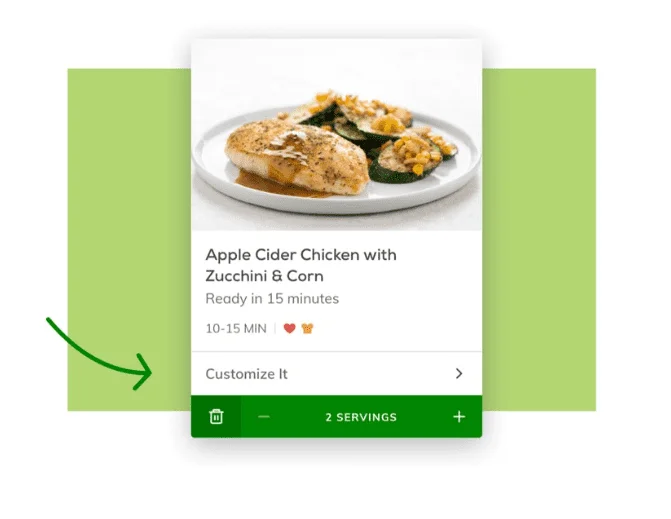
Task: Open the Customize It row label
Action: [x=246, y=374]
